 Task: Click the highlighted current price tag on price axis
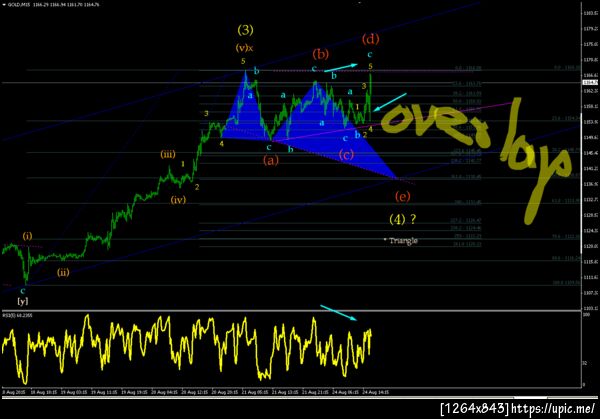590,83
